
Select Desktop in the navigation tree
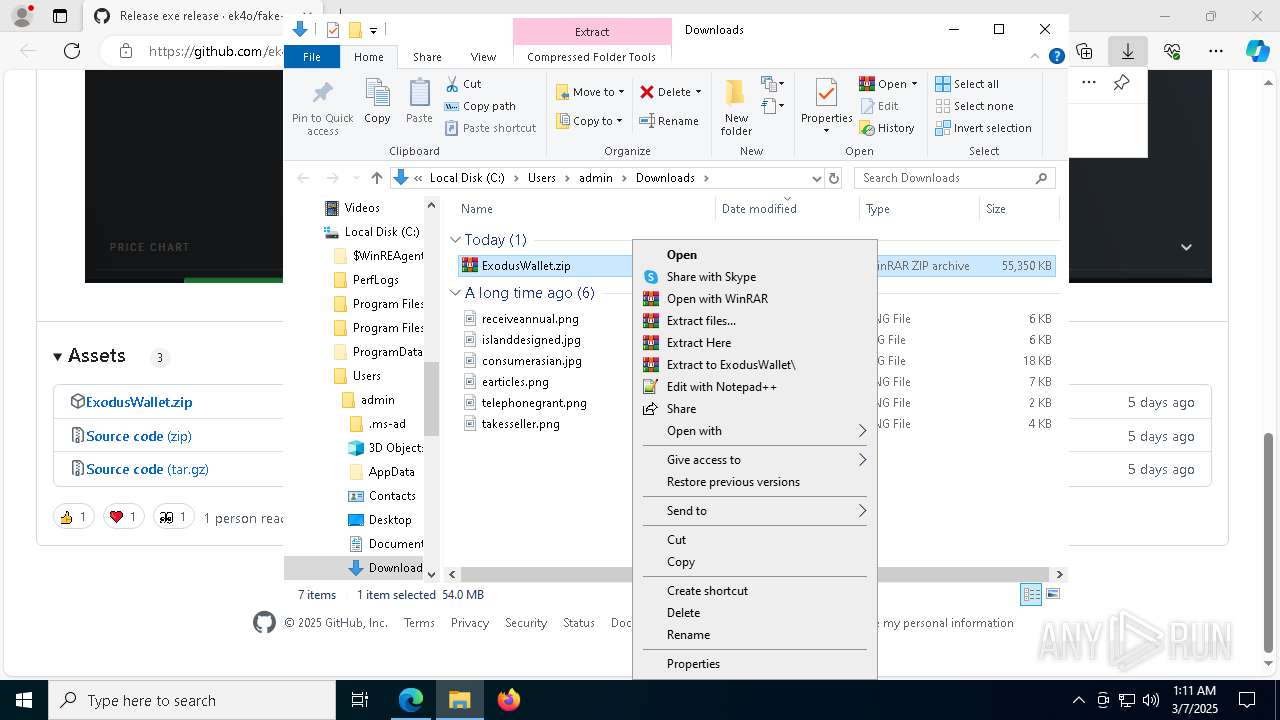[x=390, y=520]
